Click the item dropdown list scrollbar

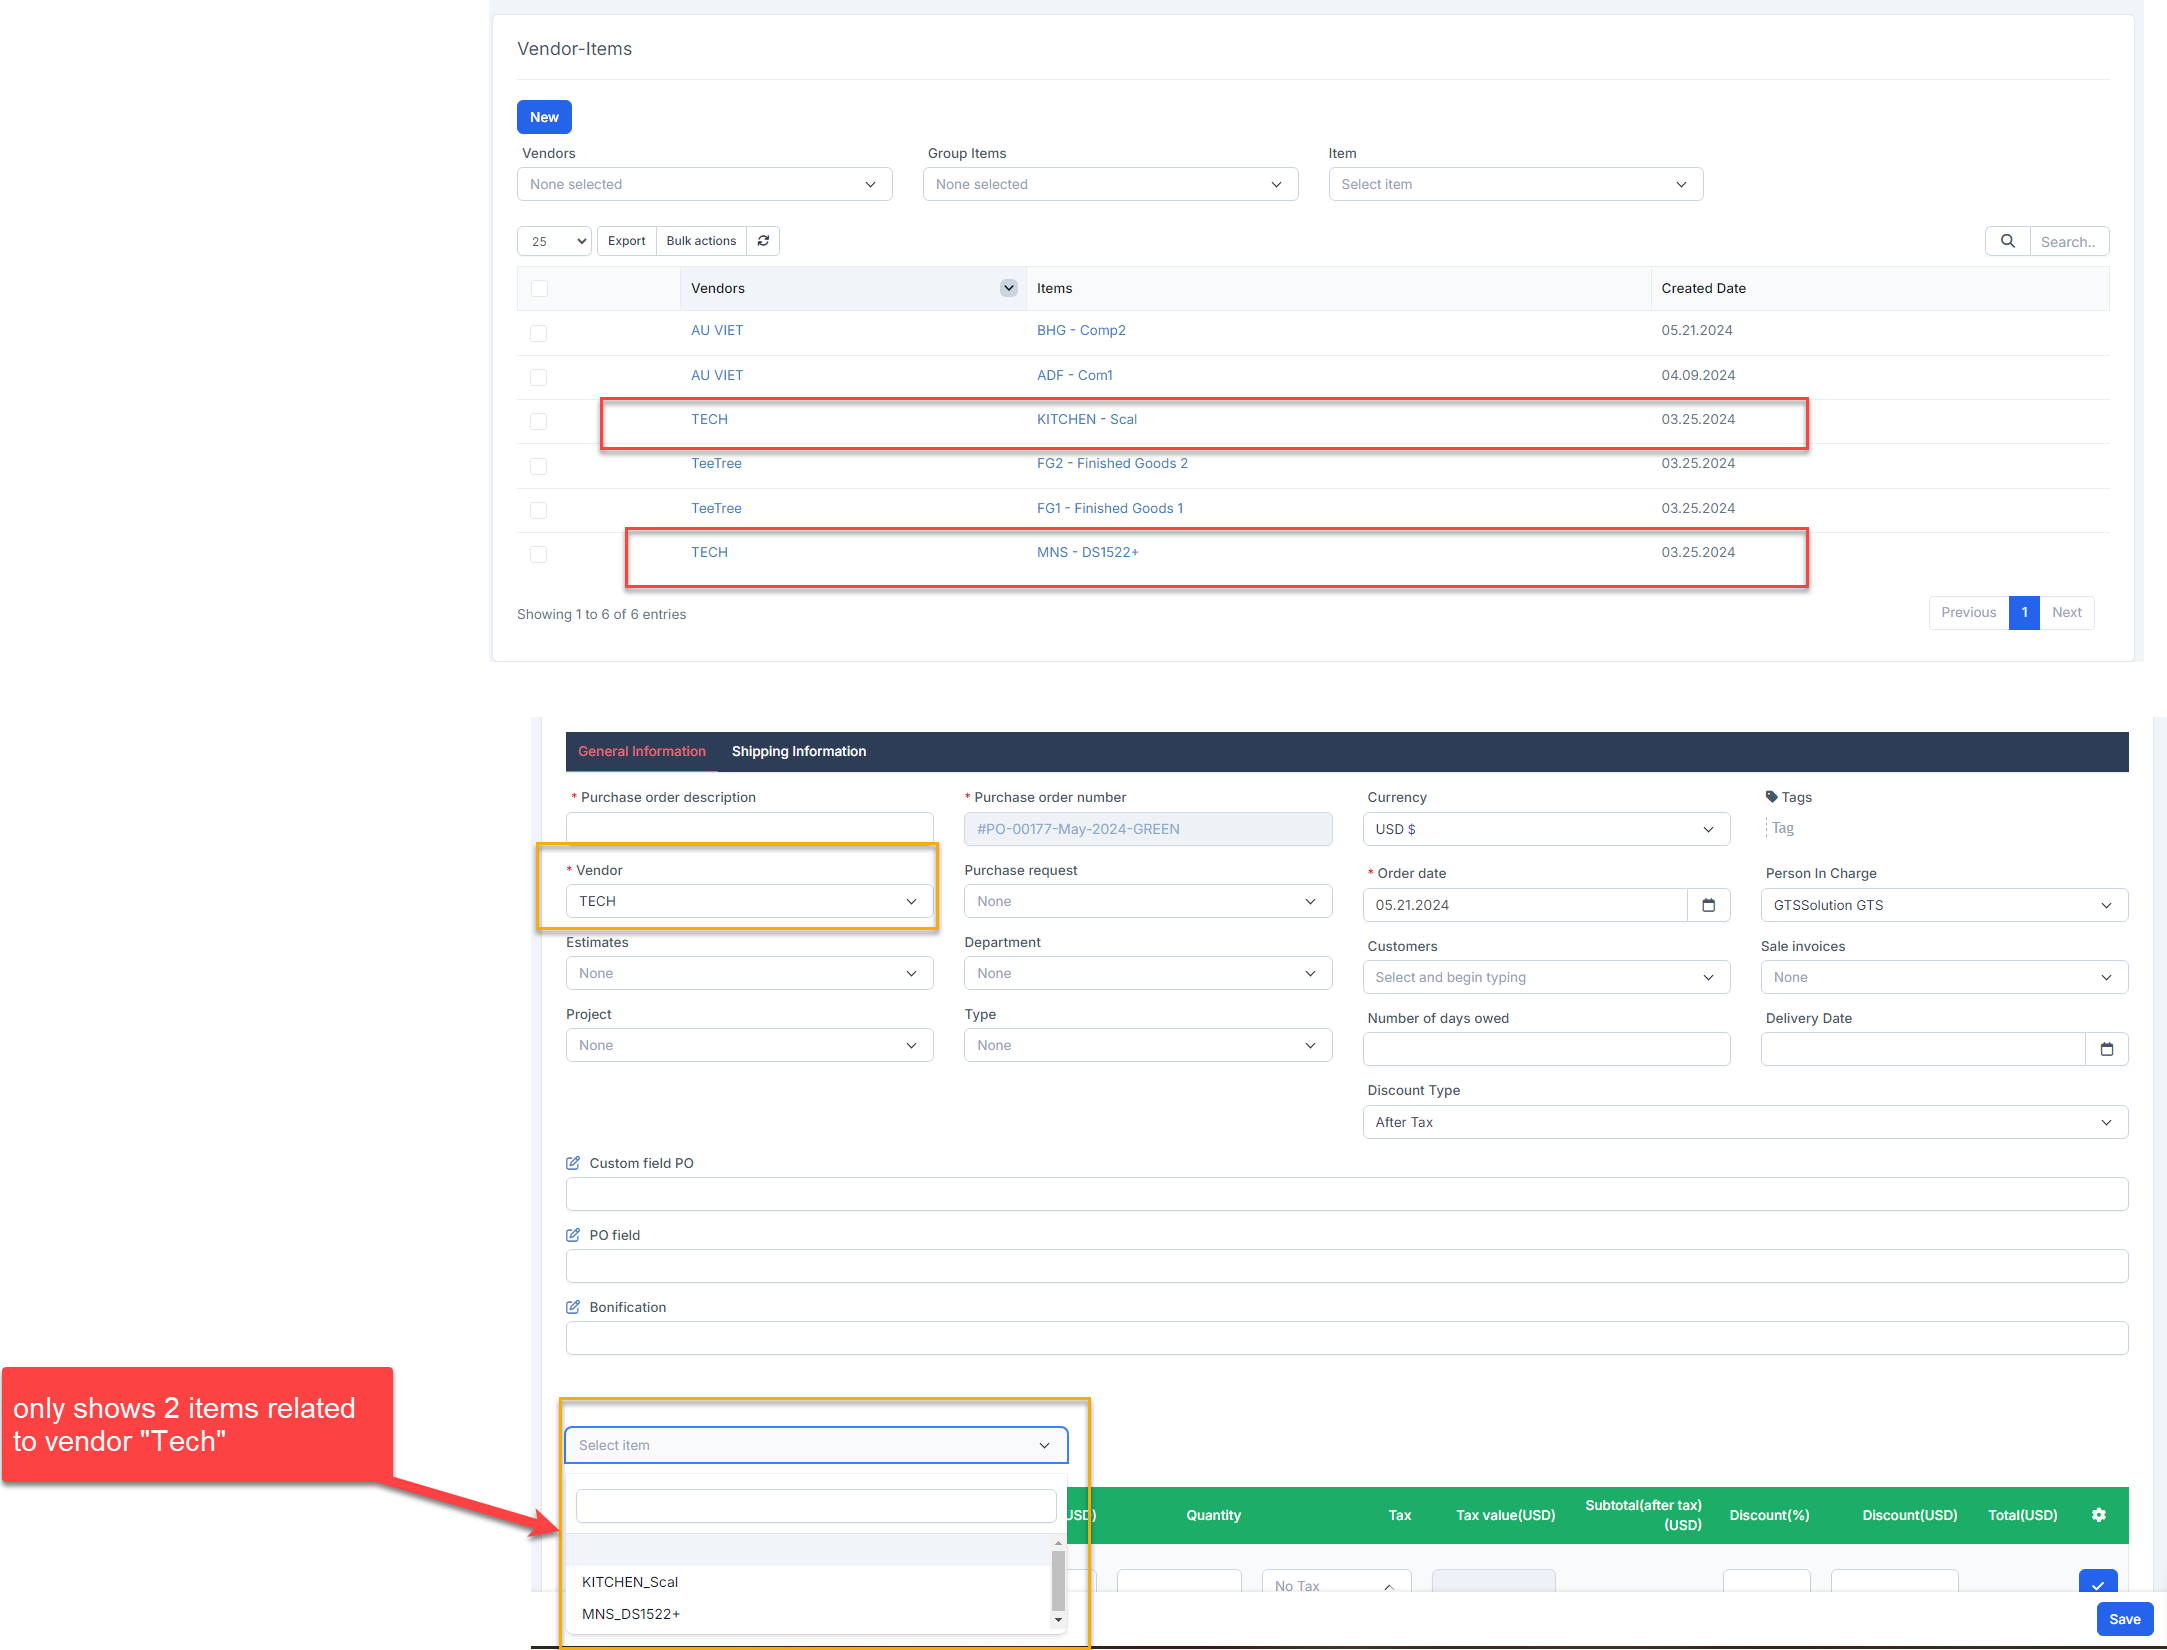1058,1580
